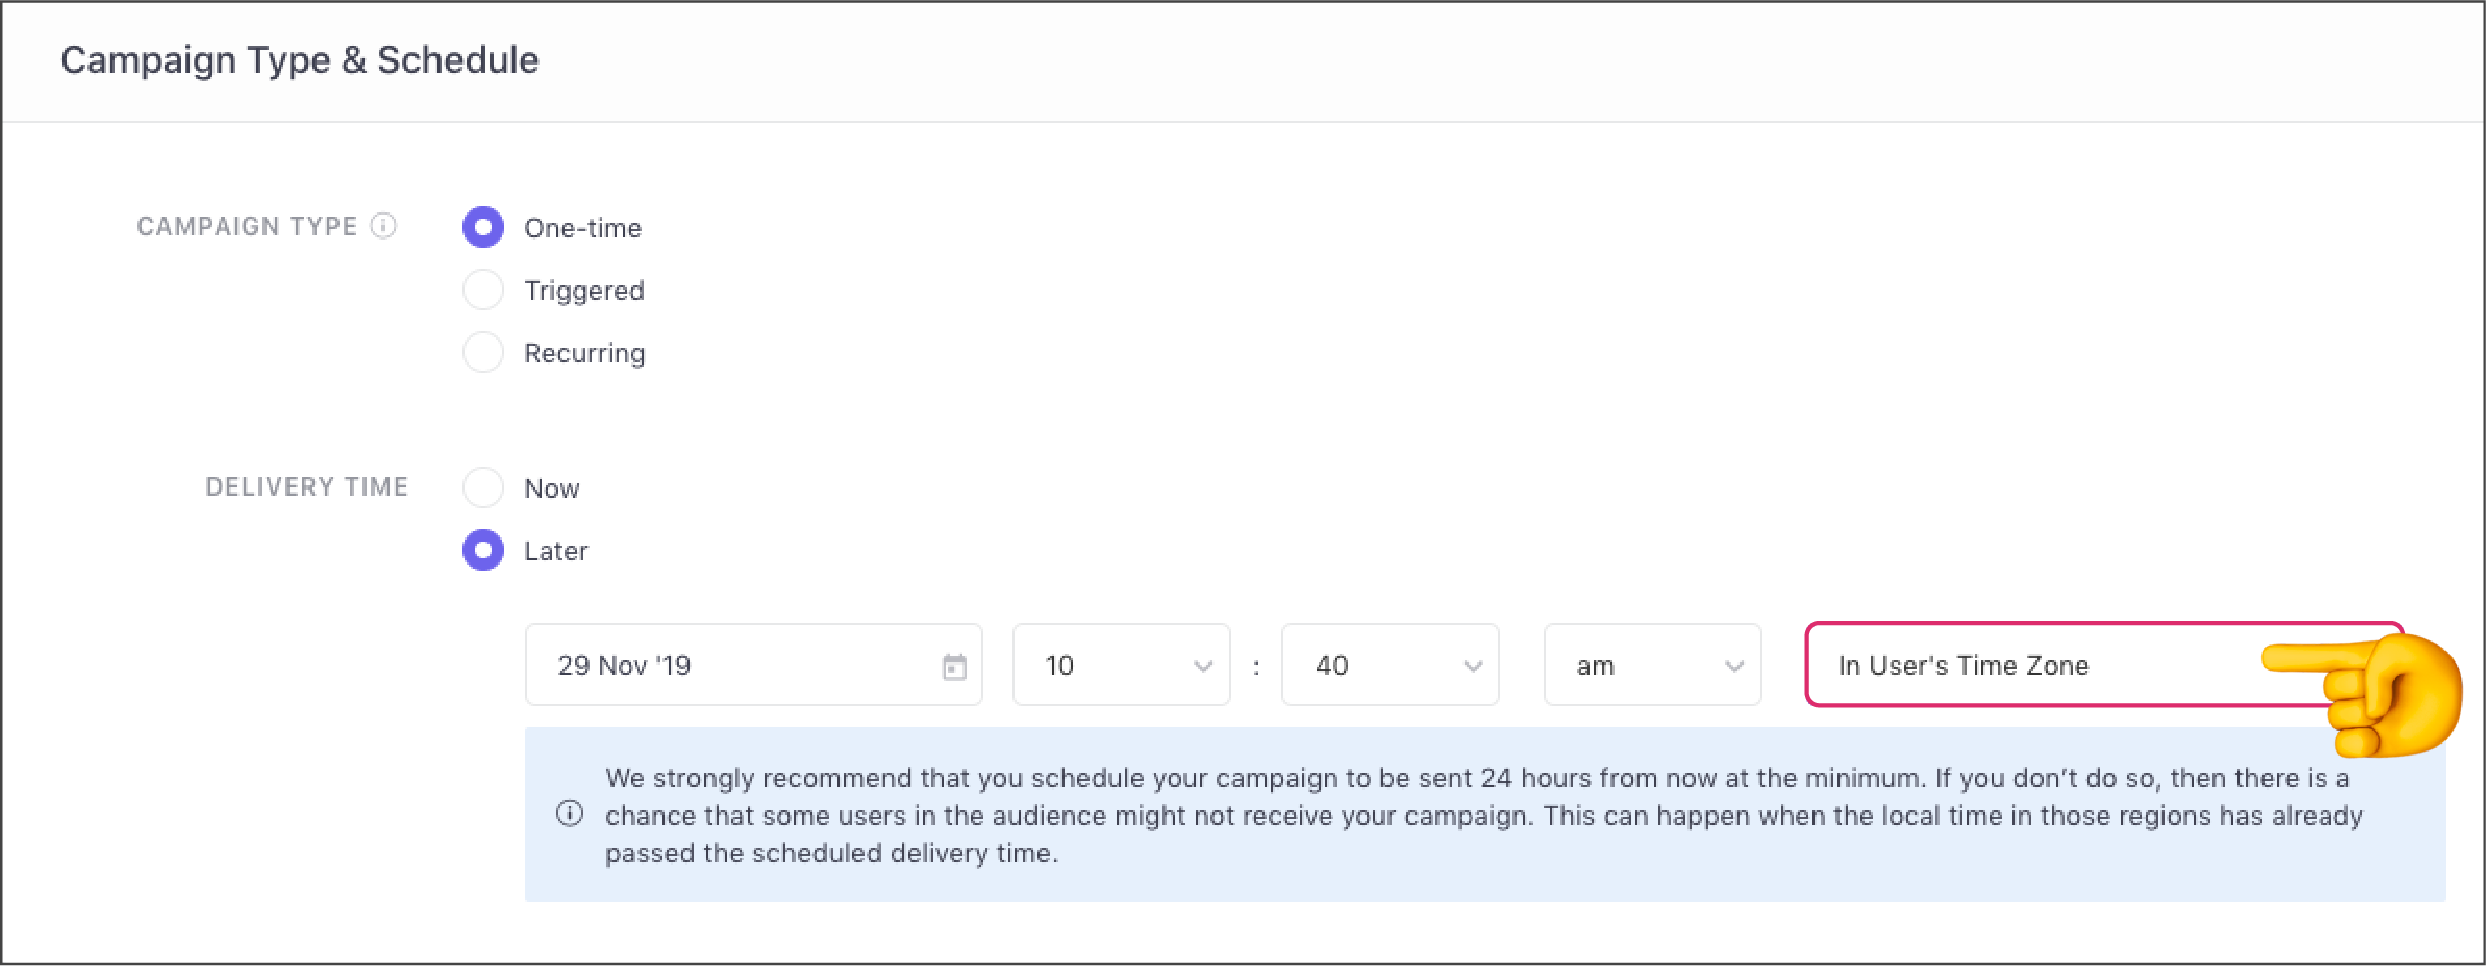This screenshot has width=2486, height=966.
Task: Click the chevron on the hour dropdown
Action: point(1203,664)
